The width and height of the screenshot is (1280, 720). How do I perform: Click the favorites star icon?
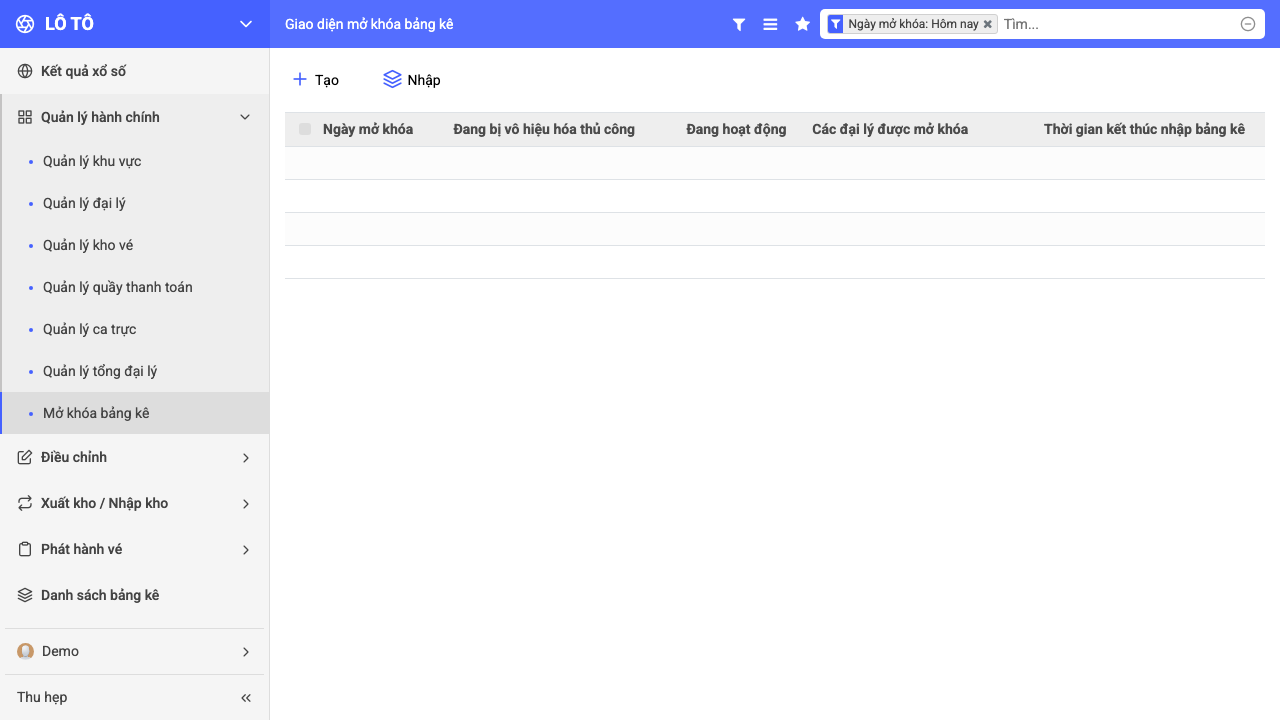point(802,24)
